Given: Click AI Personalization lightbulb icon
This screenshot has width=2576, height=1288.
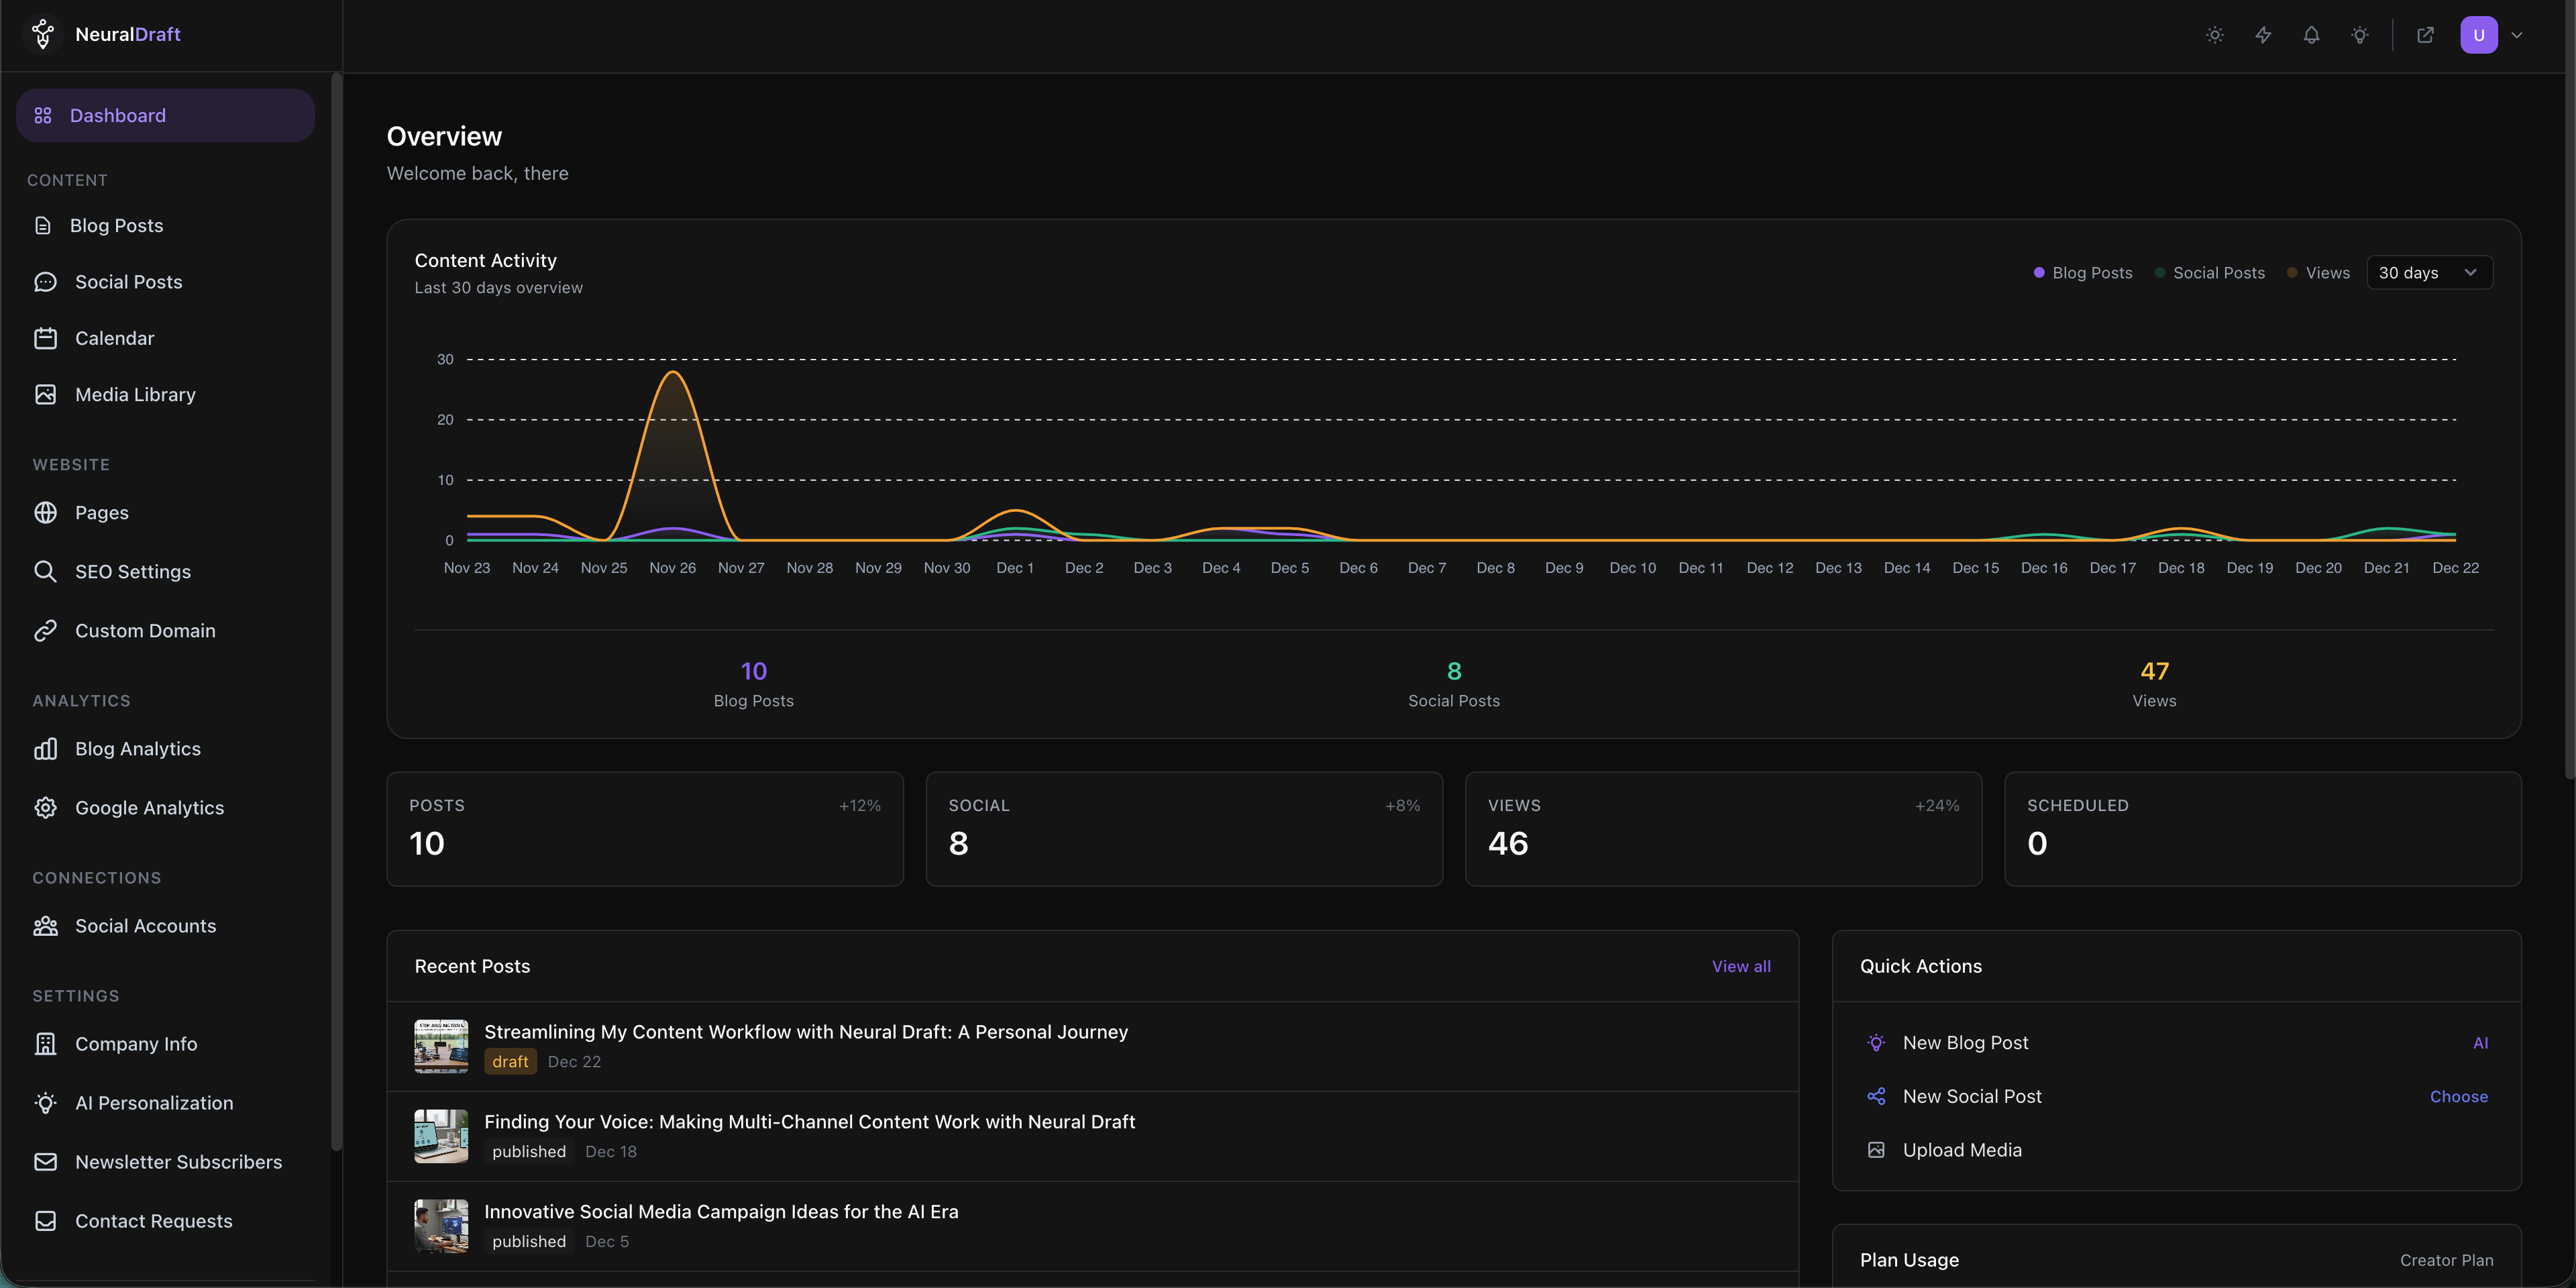Looking at the screenshot, I should coord(45,1103).
